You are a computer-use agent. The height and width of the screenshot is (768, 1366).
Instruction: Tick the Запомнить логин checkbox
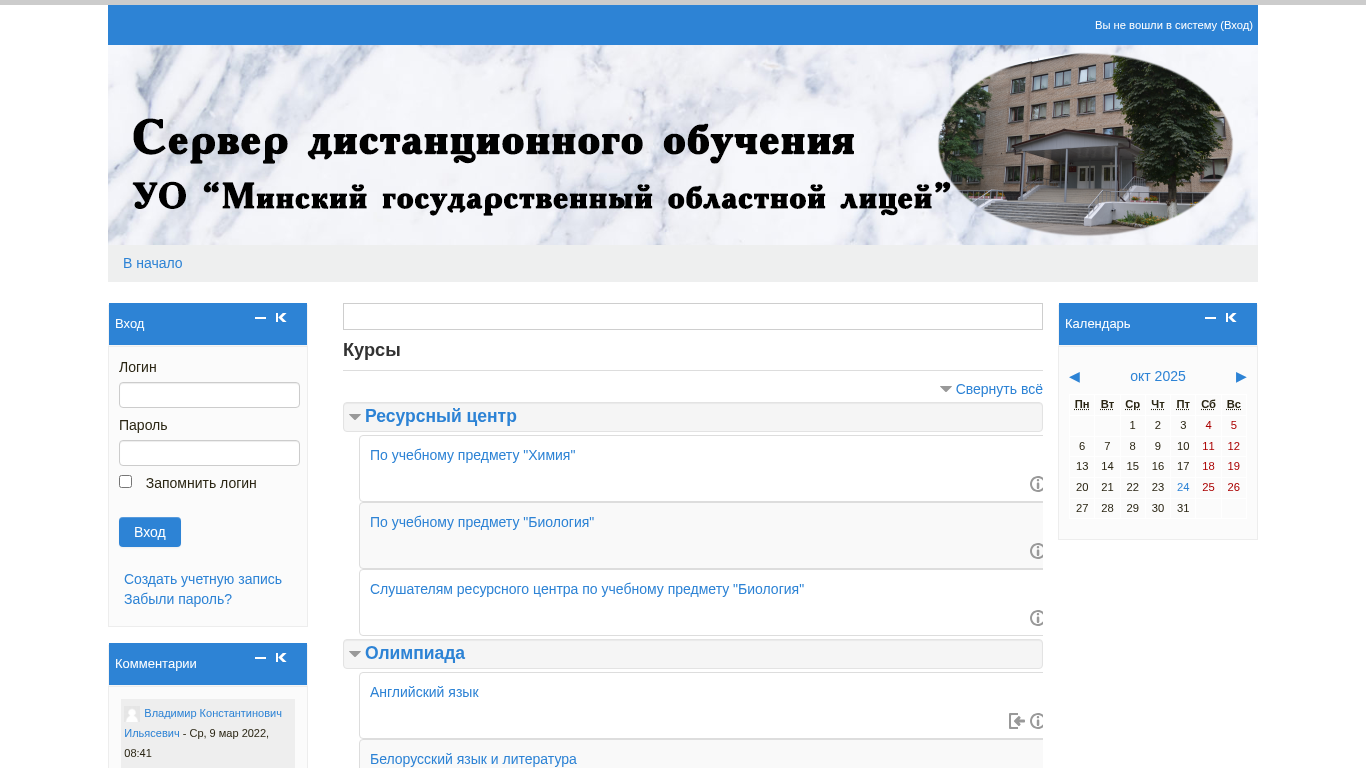[125, 482]
